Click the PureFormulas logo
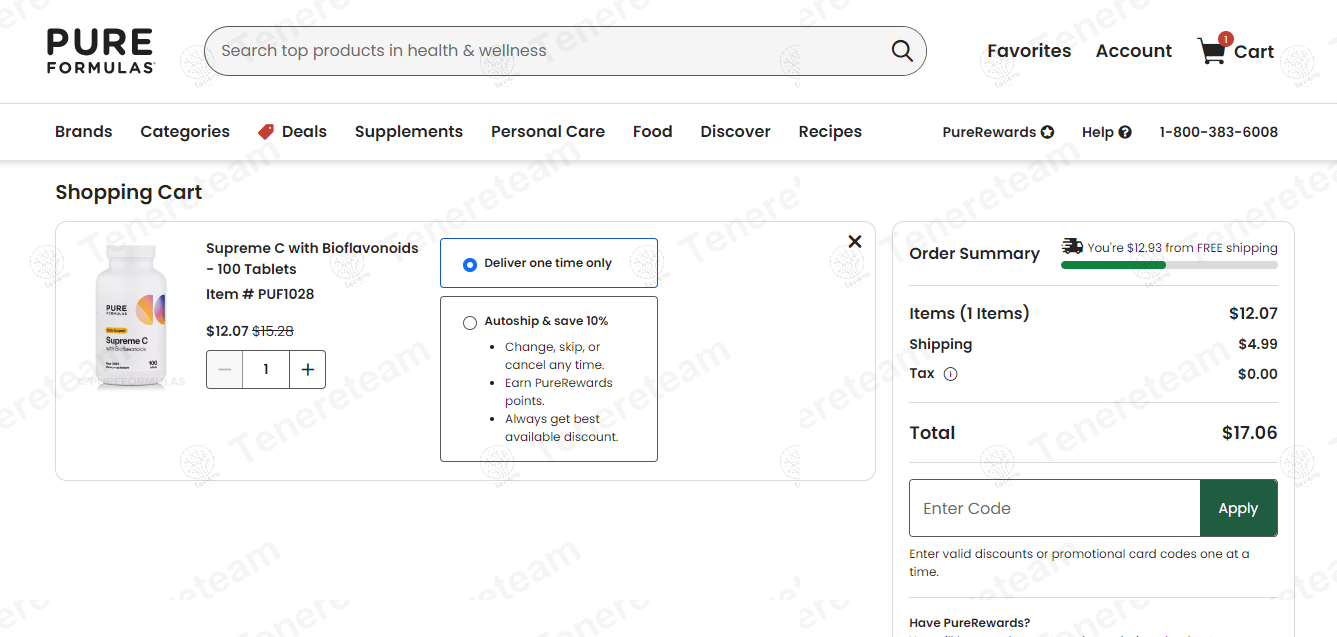1337x637 pixels. (x=101, y=51)
